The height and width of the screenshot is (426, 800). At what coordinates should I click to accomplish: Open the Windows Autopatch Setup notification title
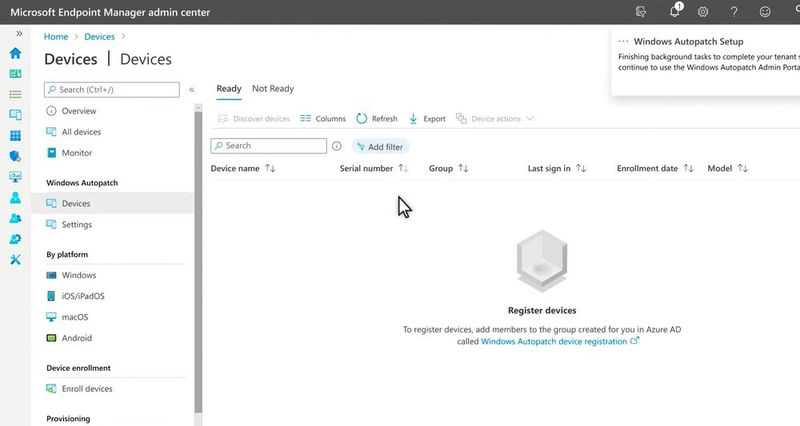coord(688,42)
